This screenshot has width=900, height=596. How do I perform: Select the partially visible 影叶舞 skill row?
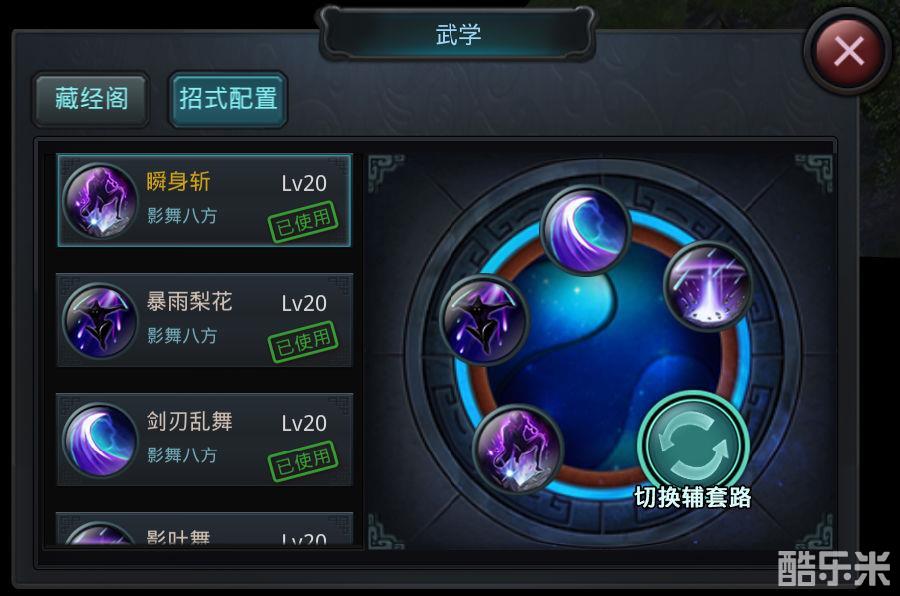pyautogui.click(x=204, y=529)
